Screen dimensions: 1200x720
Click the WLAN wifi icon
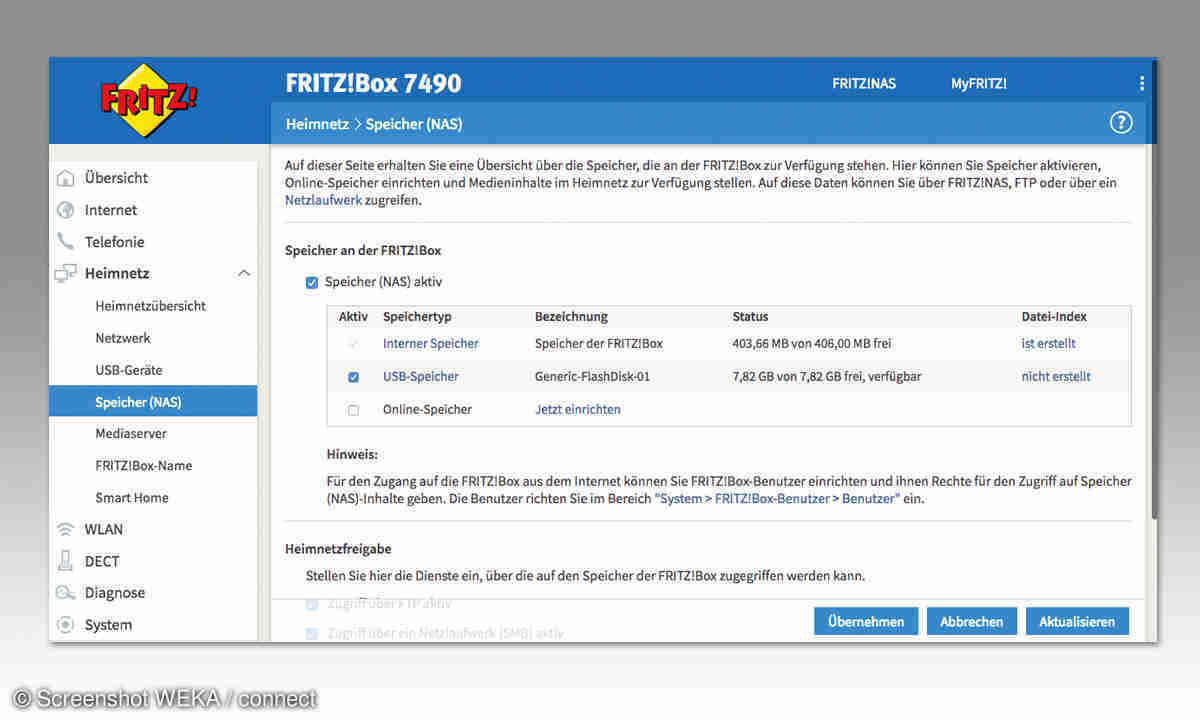tap(66, 529)
